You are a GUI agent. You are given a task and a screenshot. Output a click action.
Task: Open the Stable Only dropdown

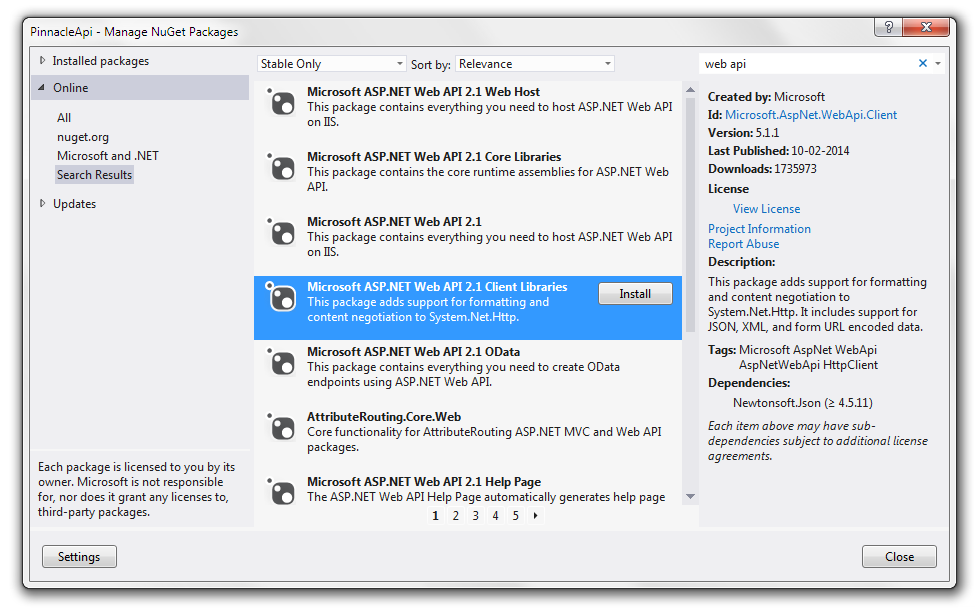point(331,64)
